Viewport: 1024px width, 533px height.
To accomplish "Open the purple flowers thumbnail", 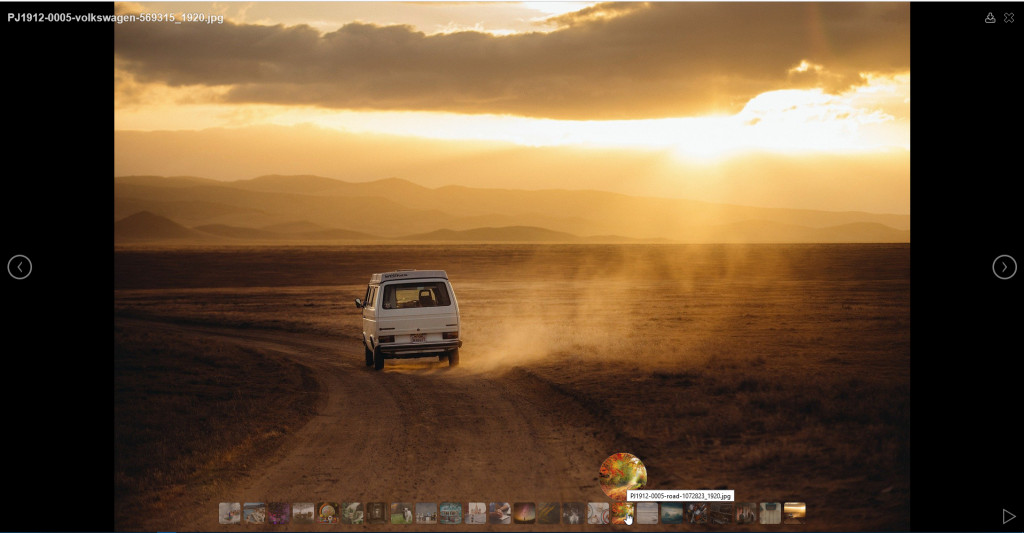I will pyautogui.click(x=279, y=513).
